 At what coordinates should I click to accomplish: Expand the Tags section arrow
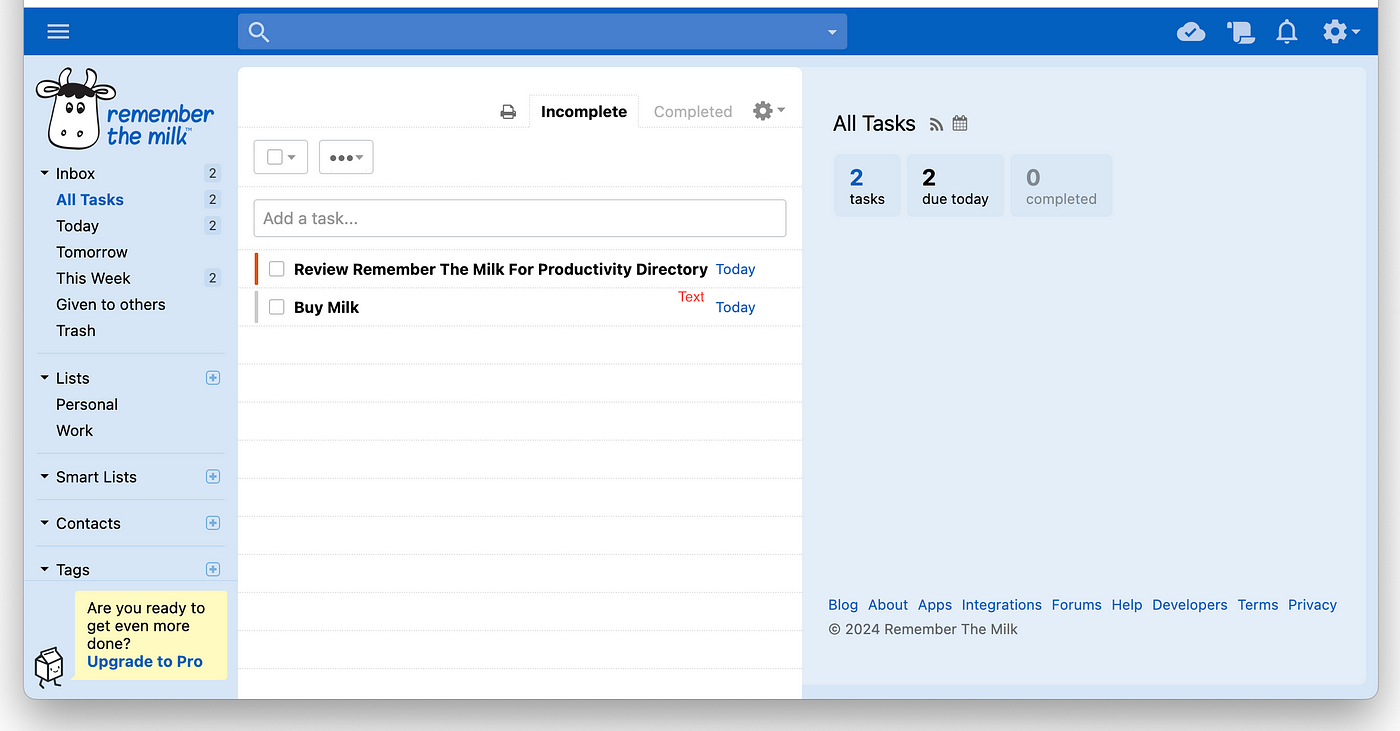(44, 569)
